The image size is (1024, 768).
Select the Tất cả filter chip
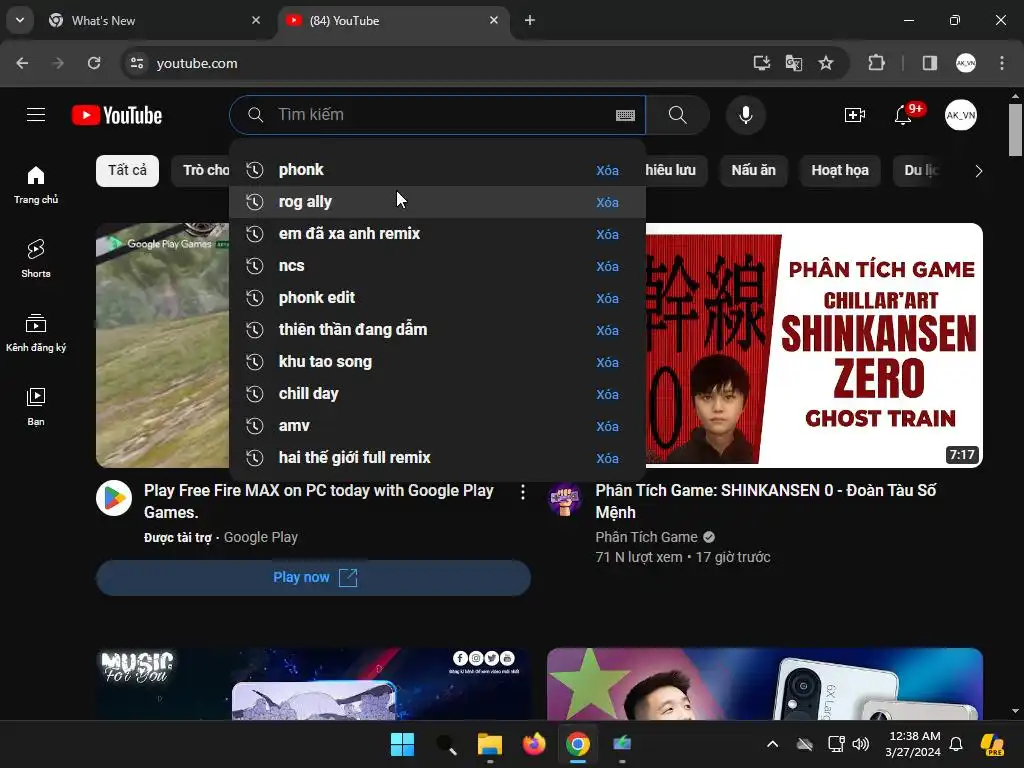[x=127, y=170]
